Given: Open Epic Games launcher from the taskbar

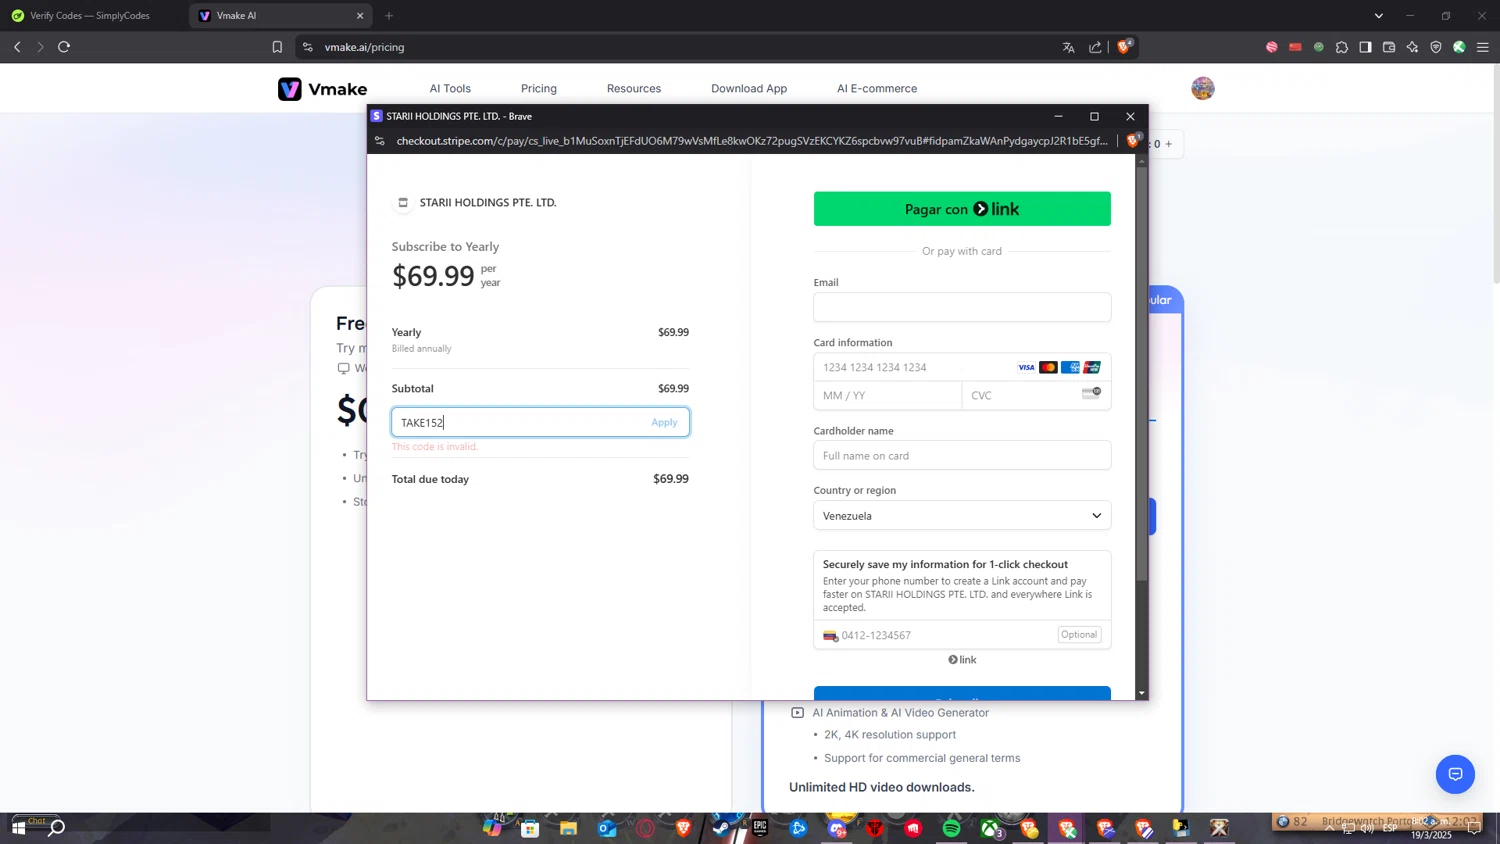Looking at the screenshot, I should [760, 828].
